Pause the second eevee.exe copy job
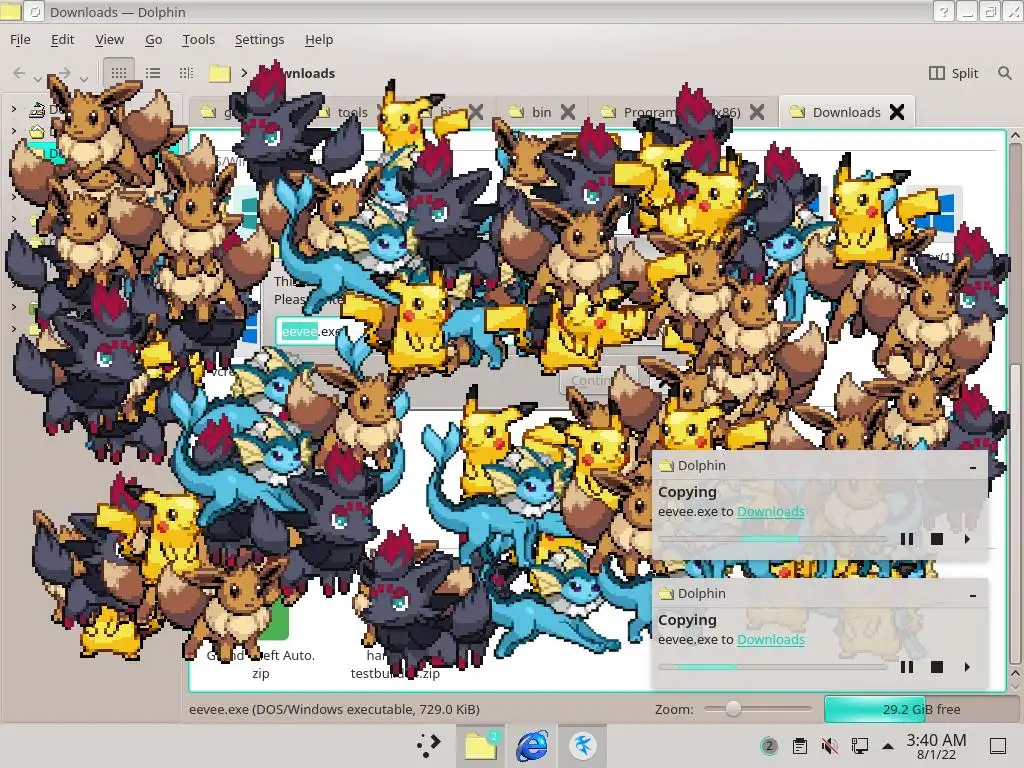Viewport: 1024px width, 768px height. pyautogui.click(x=906, y=667)
